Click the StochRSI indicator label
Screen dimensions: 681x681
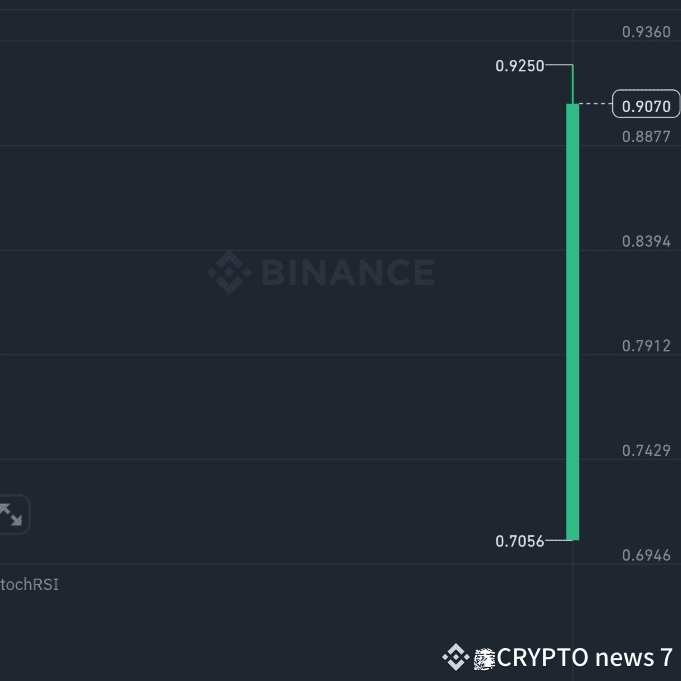pyautogui.click(x=29, y=585)
